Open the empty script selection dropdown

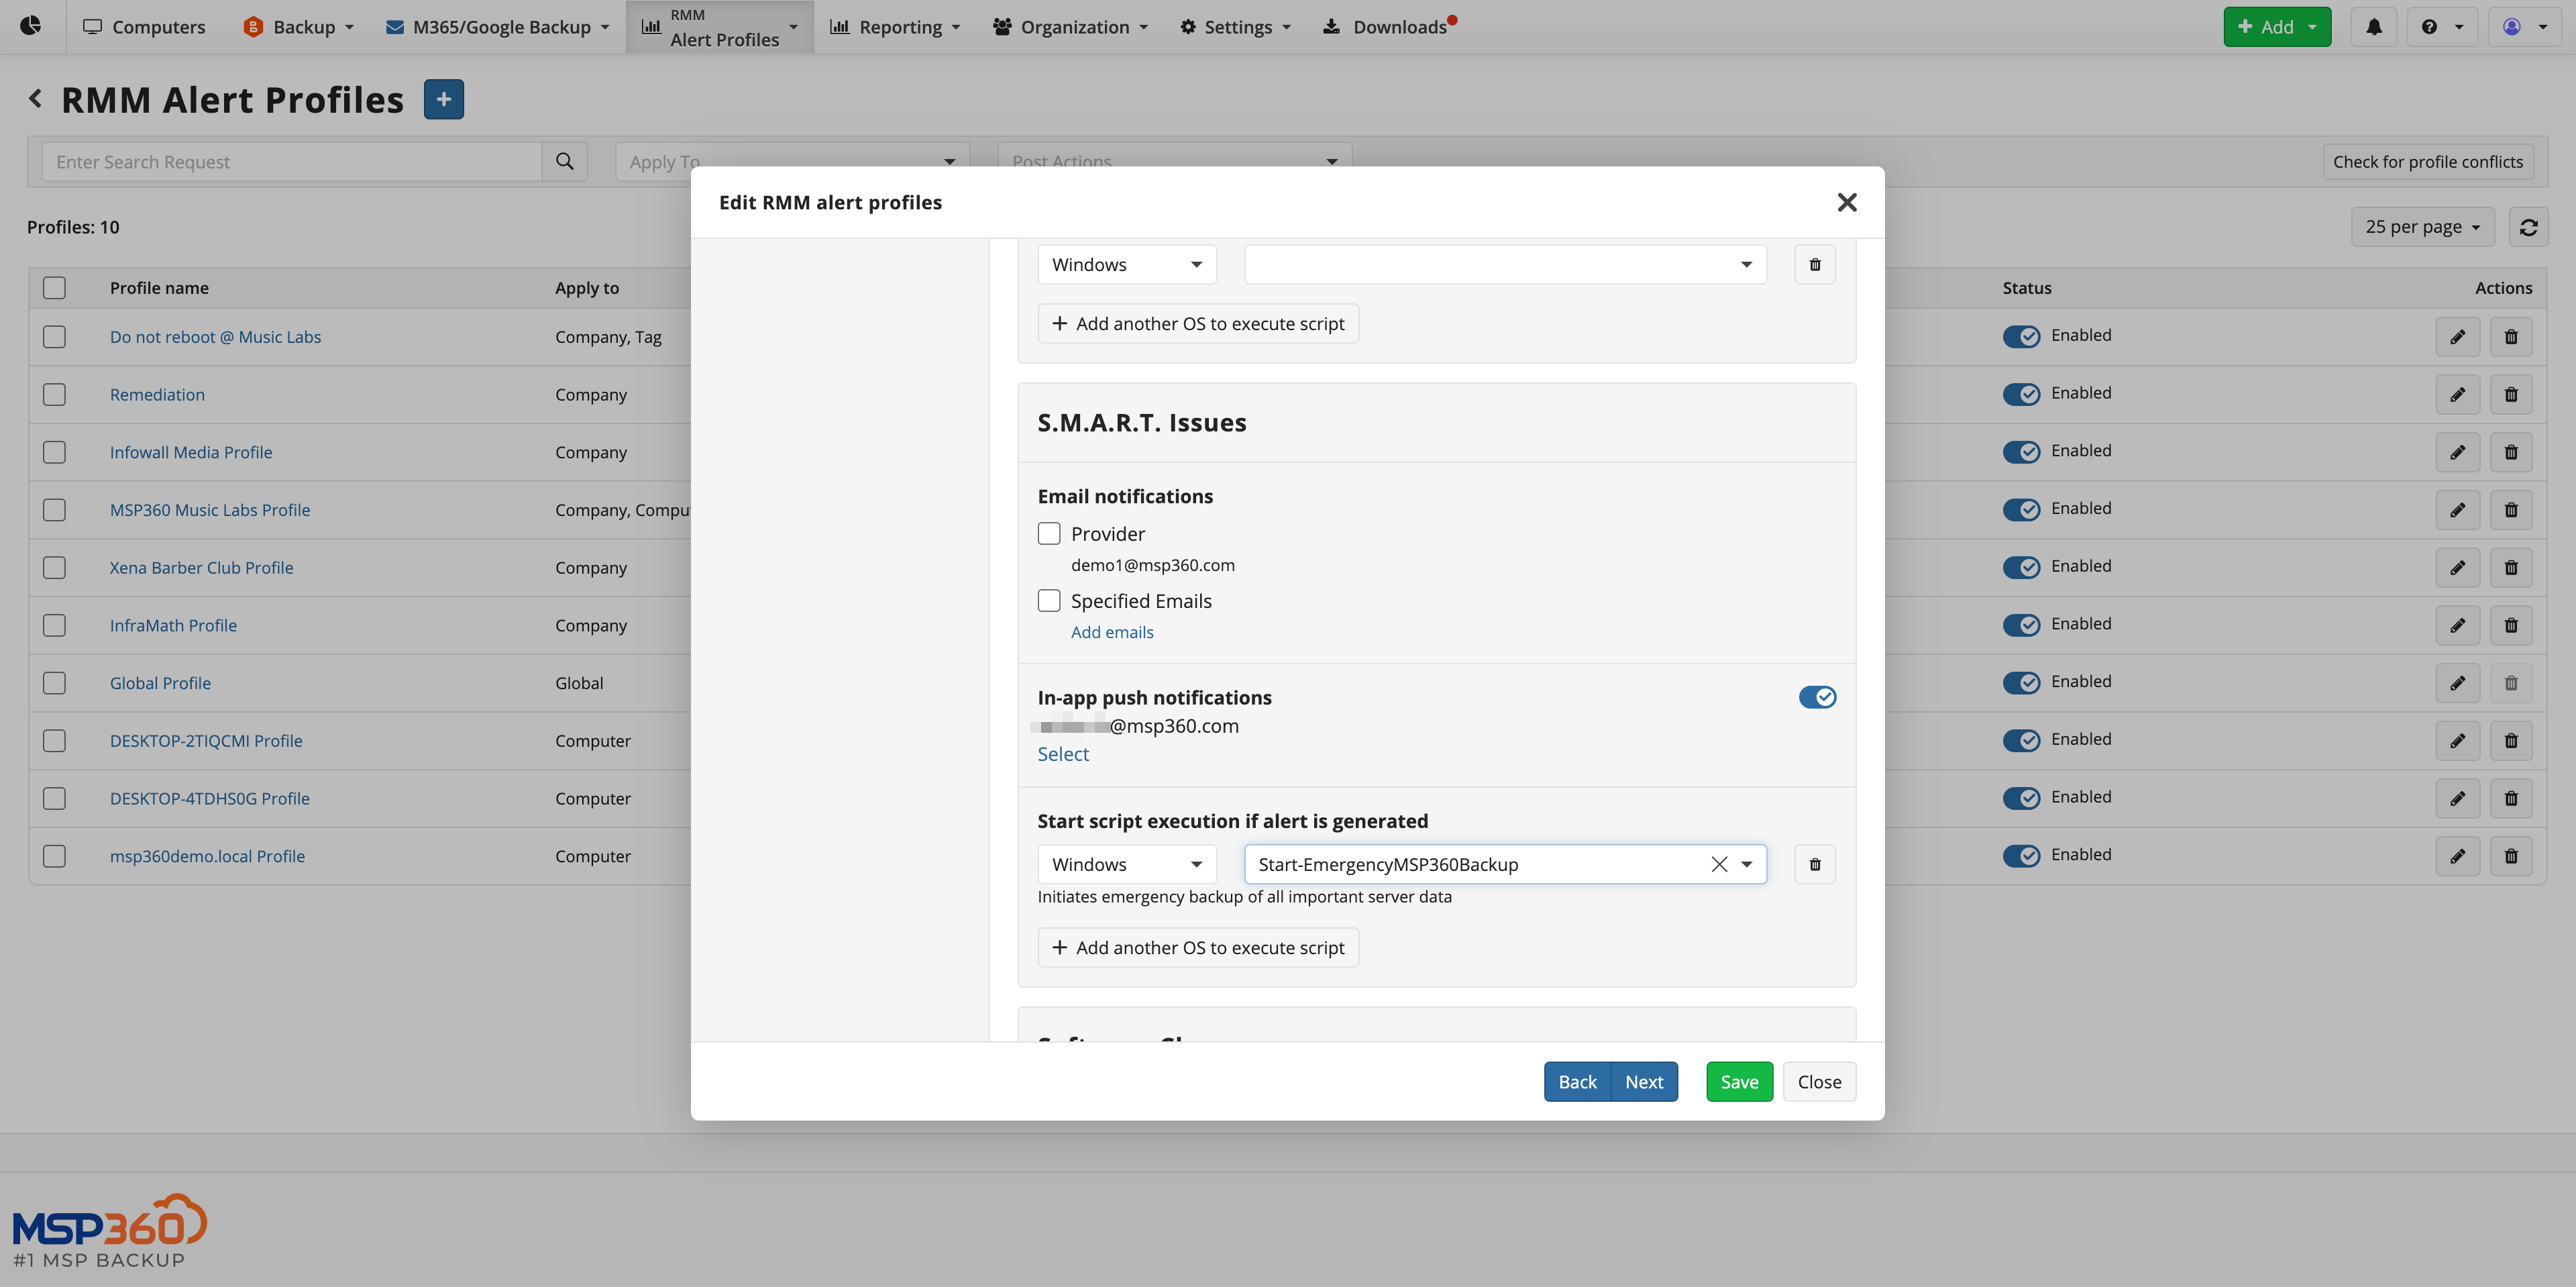click(x=1504, y=264)
